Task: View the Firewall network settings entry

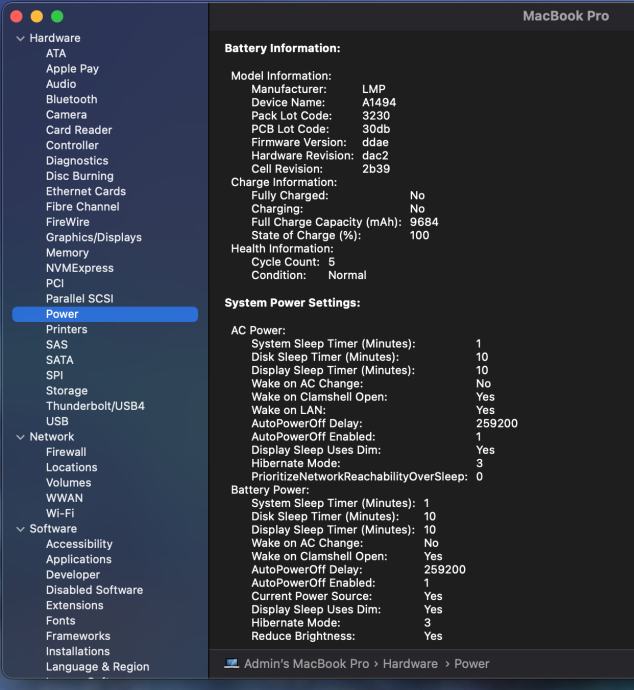Action: click(x=66, y=452)
